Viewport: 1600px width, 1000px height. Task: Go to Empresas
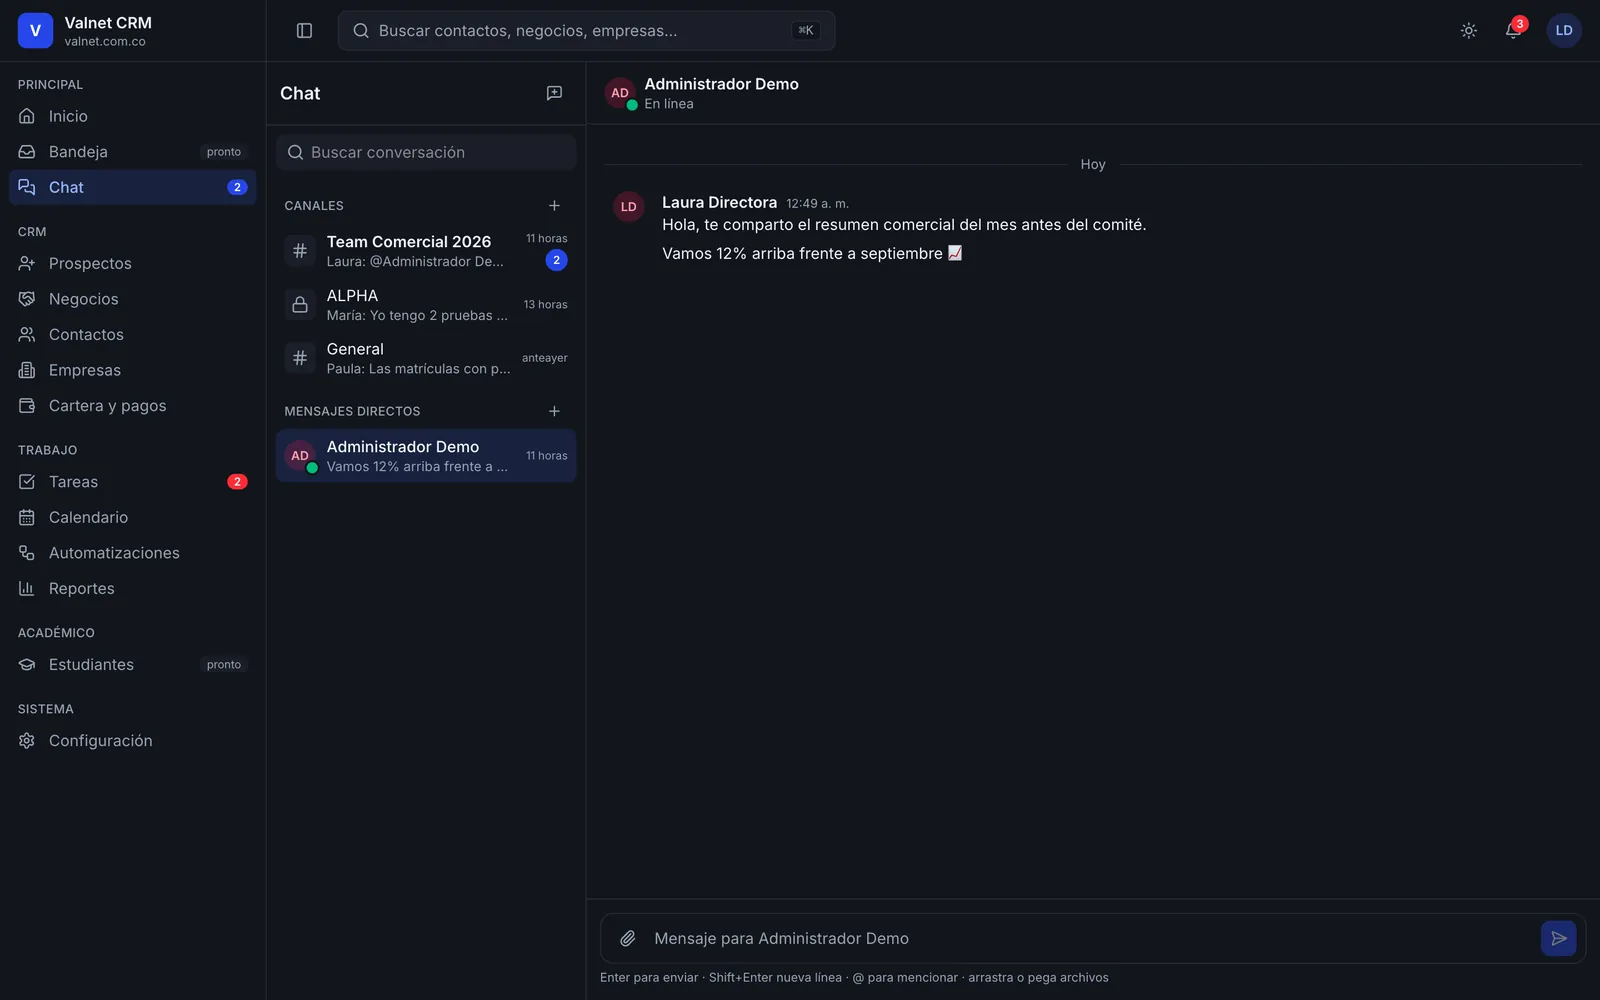point(133,370)
